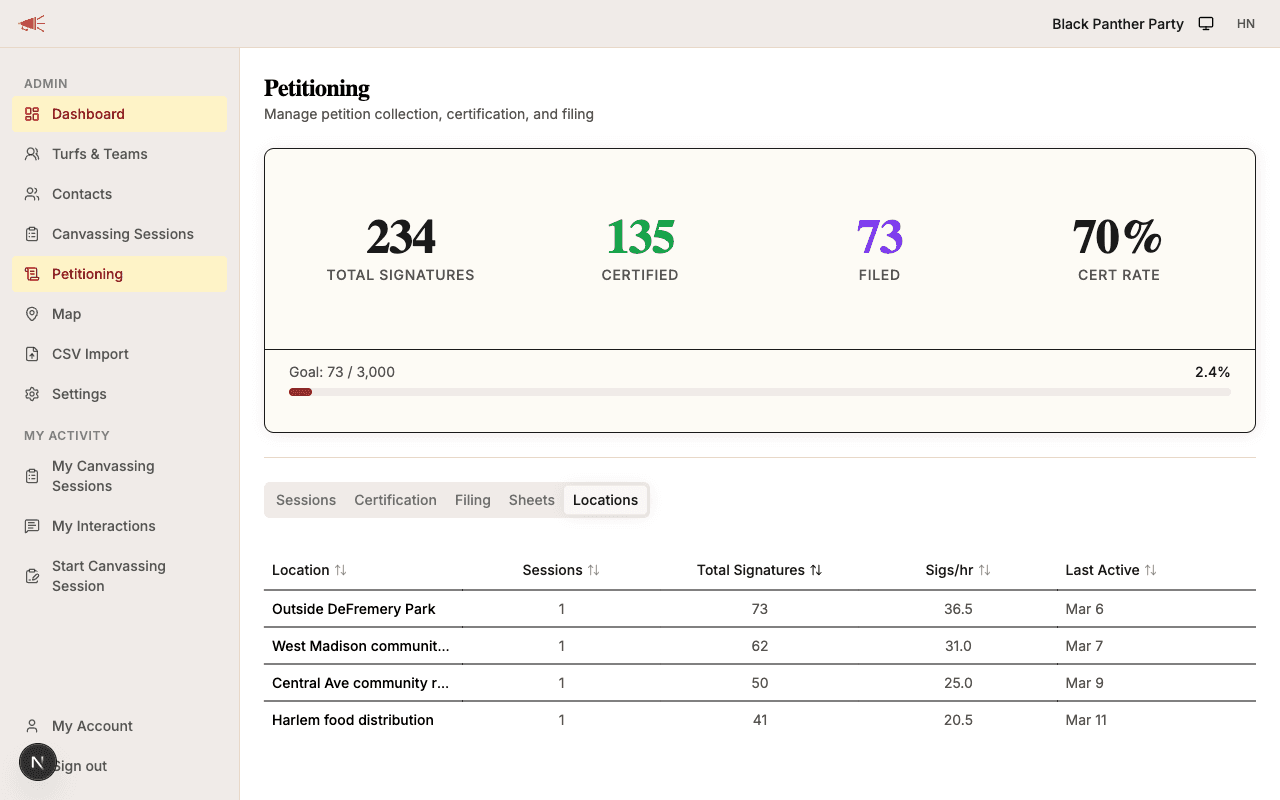The width and height of the screenshot is (1280, 800).
Task: Click the CSV Import file icon
Action: [x=32, y=354]
